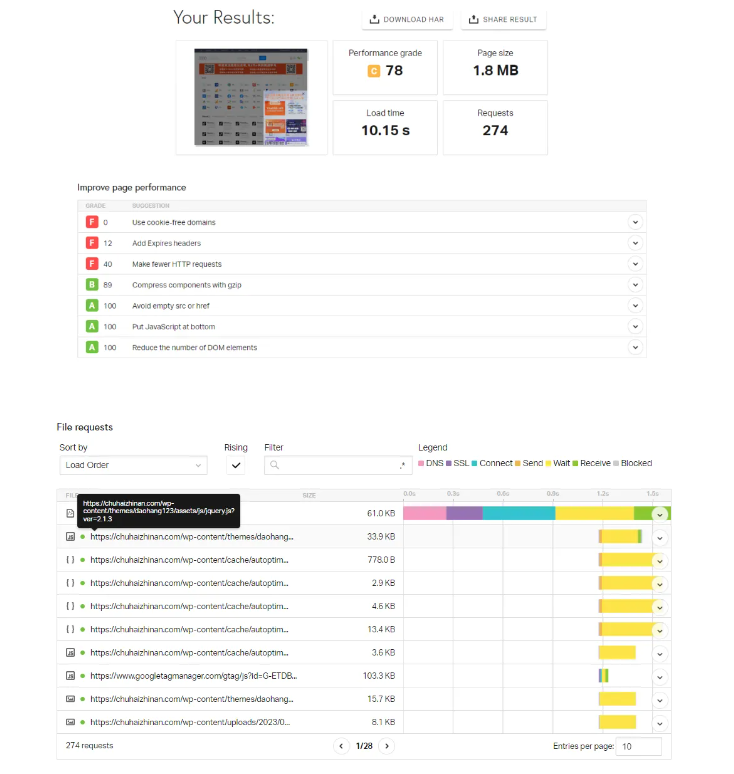Click the document icon of the 61.0 KB request
This screenshot has height=774, width=734.
pyautogui.click(x=70, y=513)
